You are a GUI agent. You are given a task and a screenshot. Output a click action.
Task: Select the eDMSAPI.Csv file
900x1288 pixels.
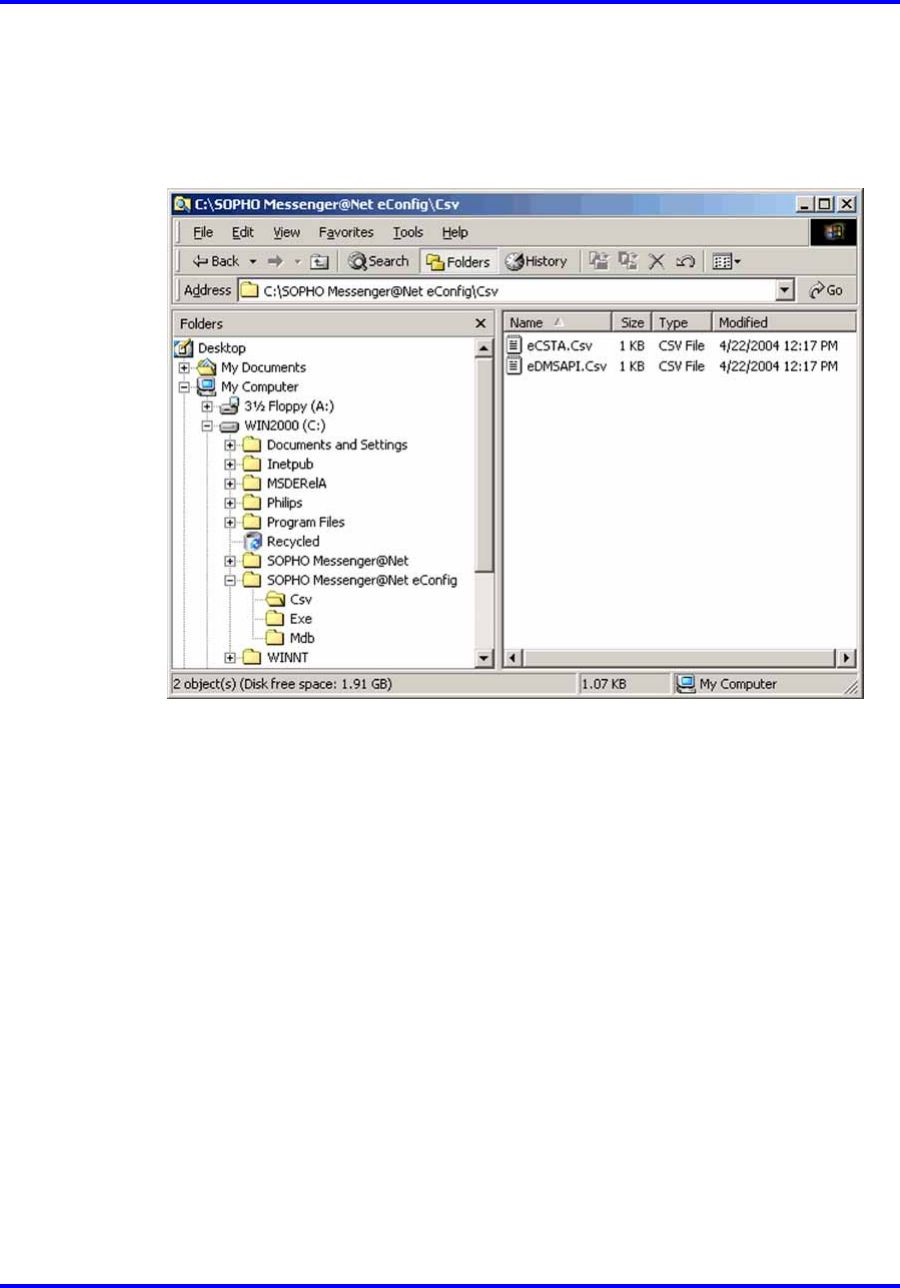click(567, 366)
